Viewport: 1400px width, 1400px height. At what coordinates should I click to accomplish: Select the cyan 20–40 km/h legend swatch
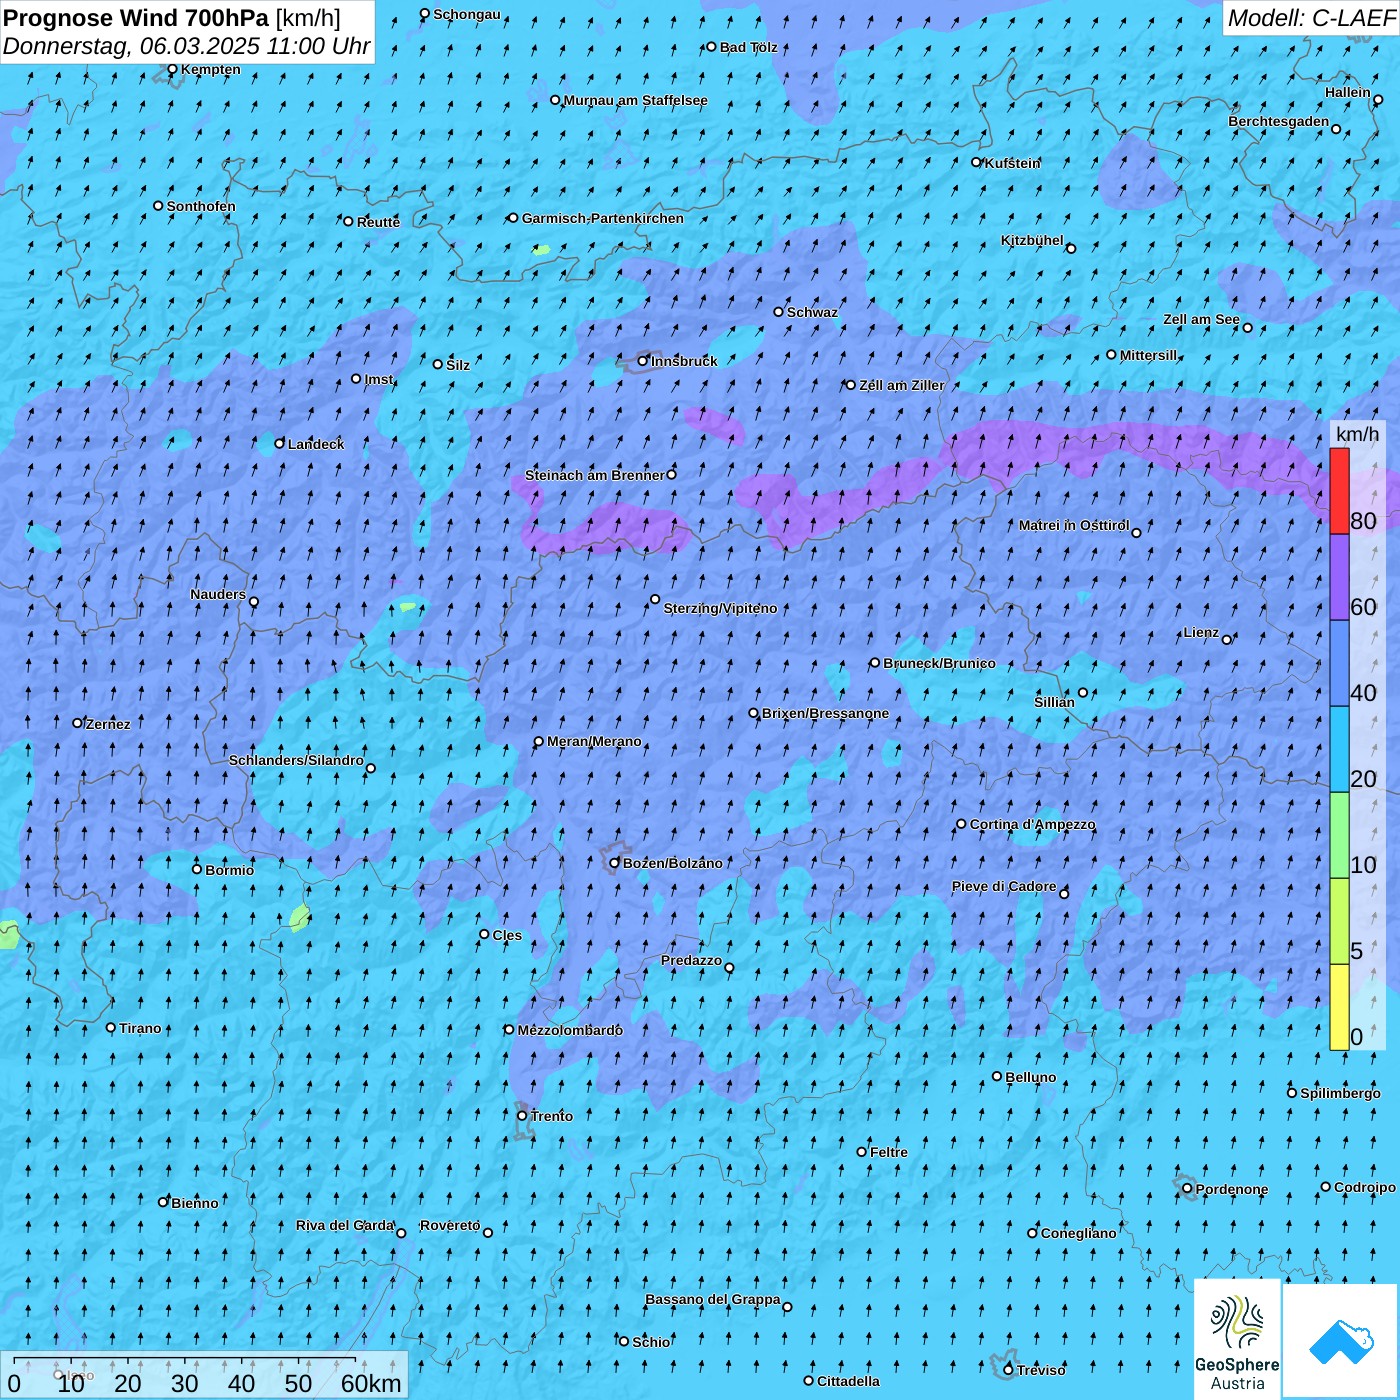coord(1339,750)
